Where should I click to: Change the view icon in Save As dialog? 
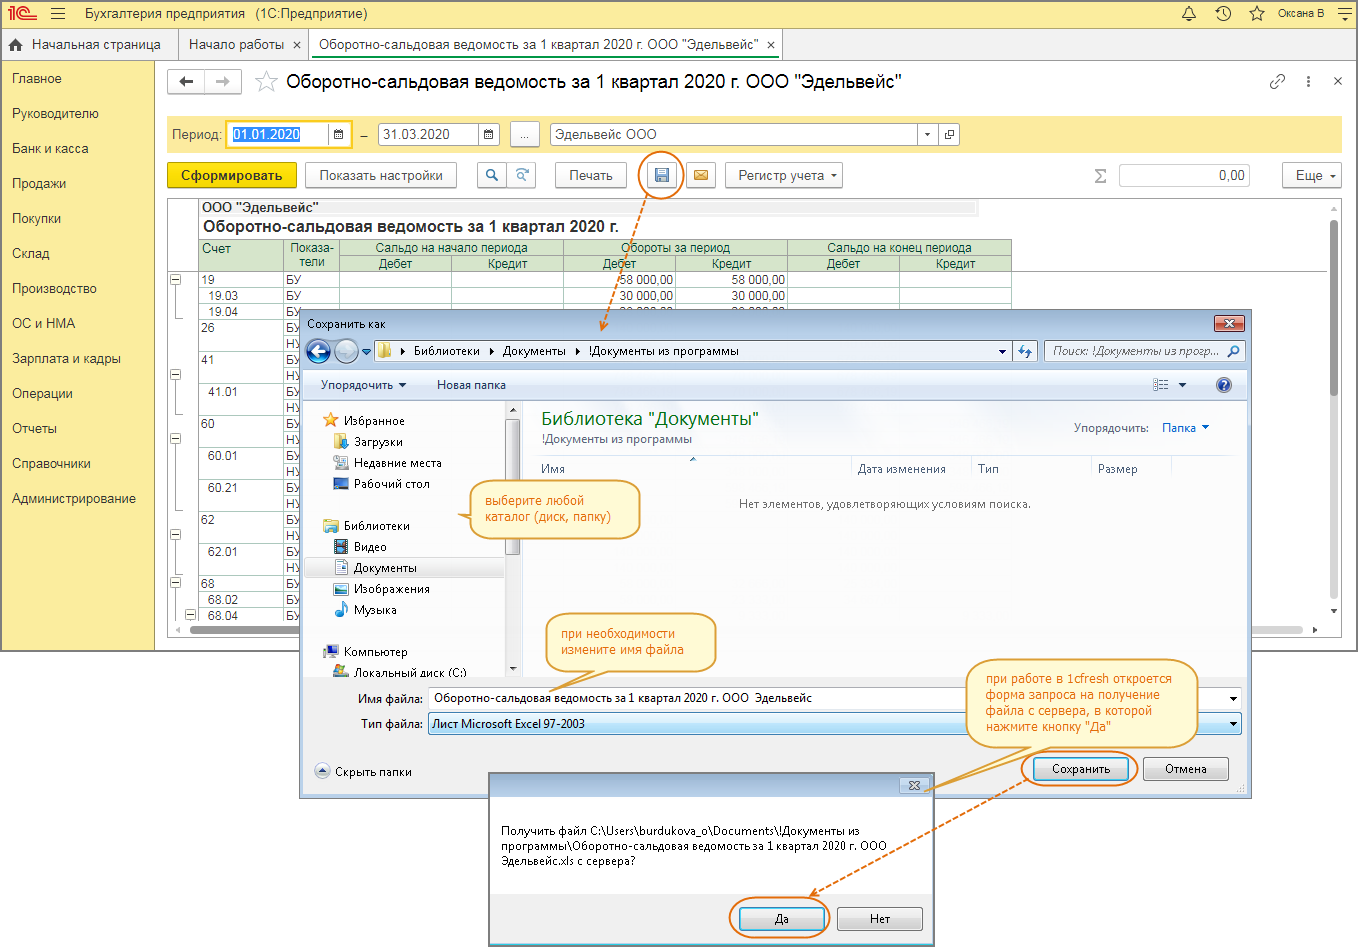coord(1160,385)
